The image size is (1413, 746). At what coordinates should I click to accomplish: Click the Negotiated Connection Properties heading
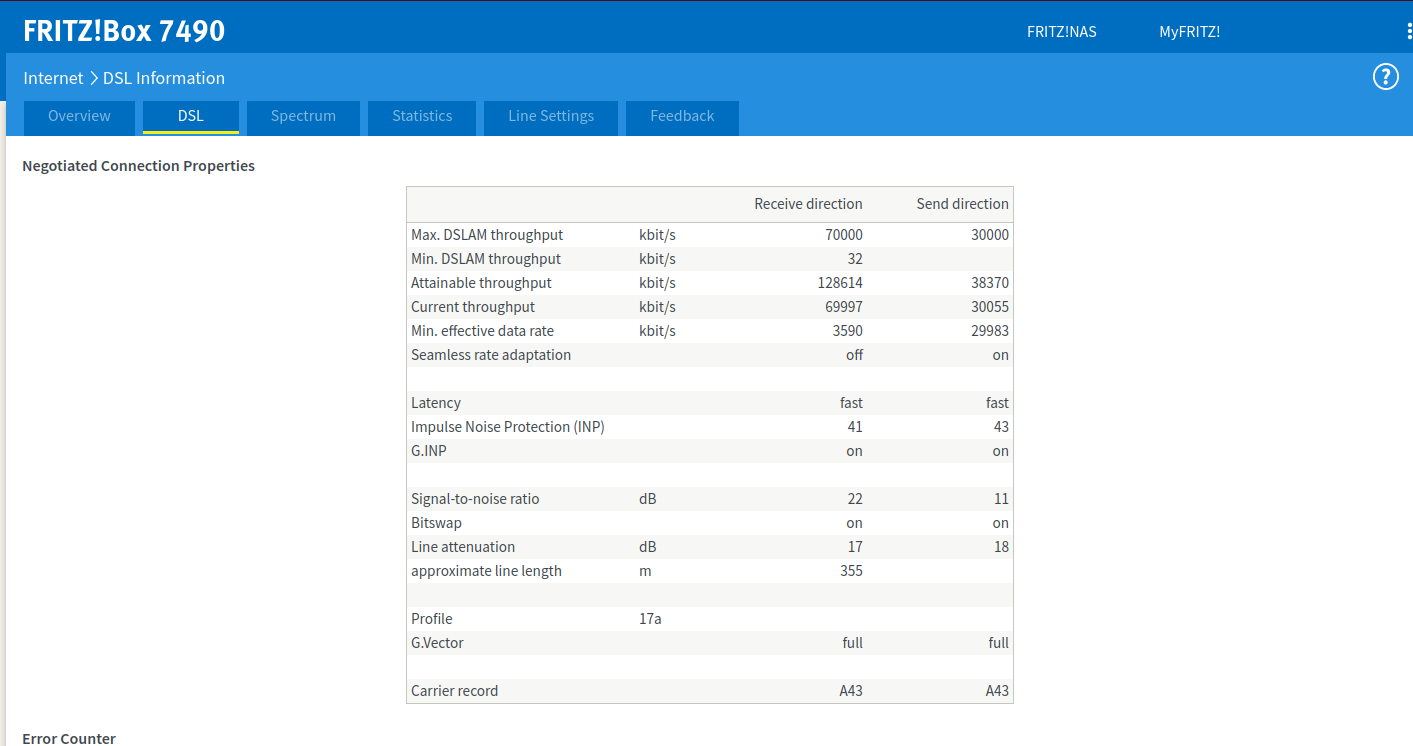(138, 166)
